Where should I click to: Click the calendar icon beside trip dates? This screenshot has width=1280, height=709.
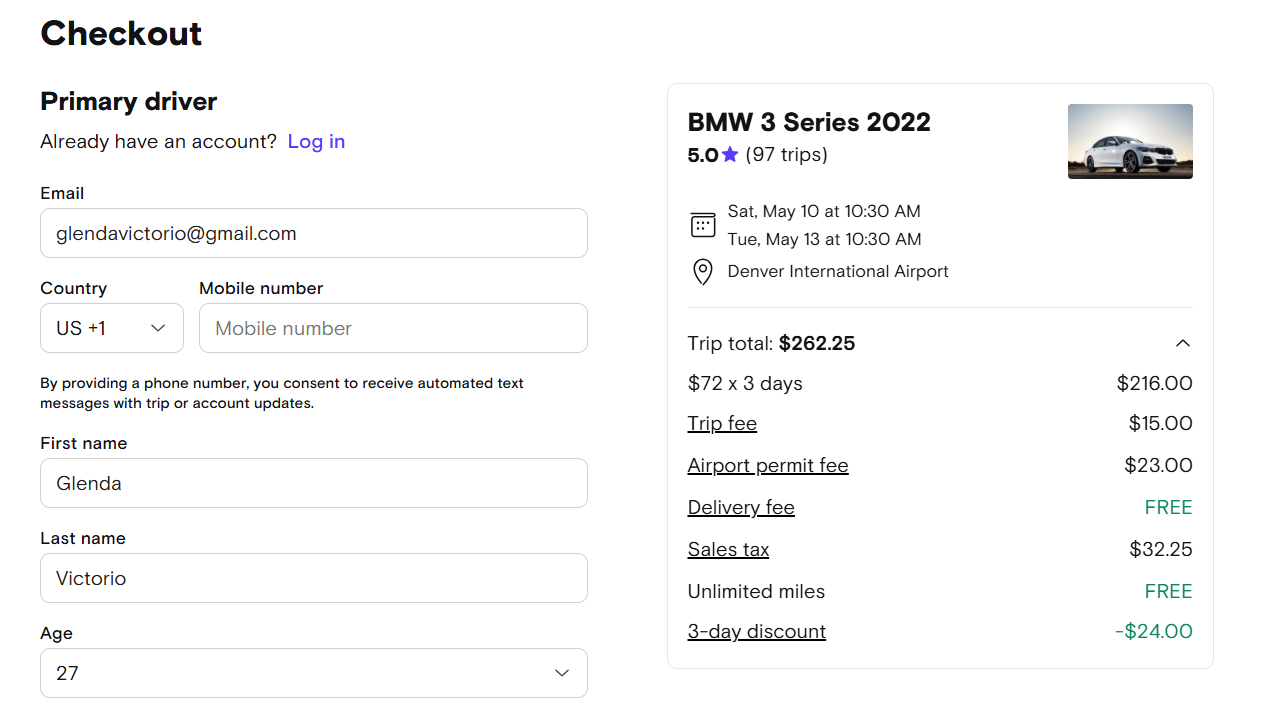tap(703, 225)
